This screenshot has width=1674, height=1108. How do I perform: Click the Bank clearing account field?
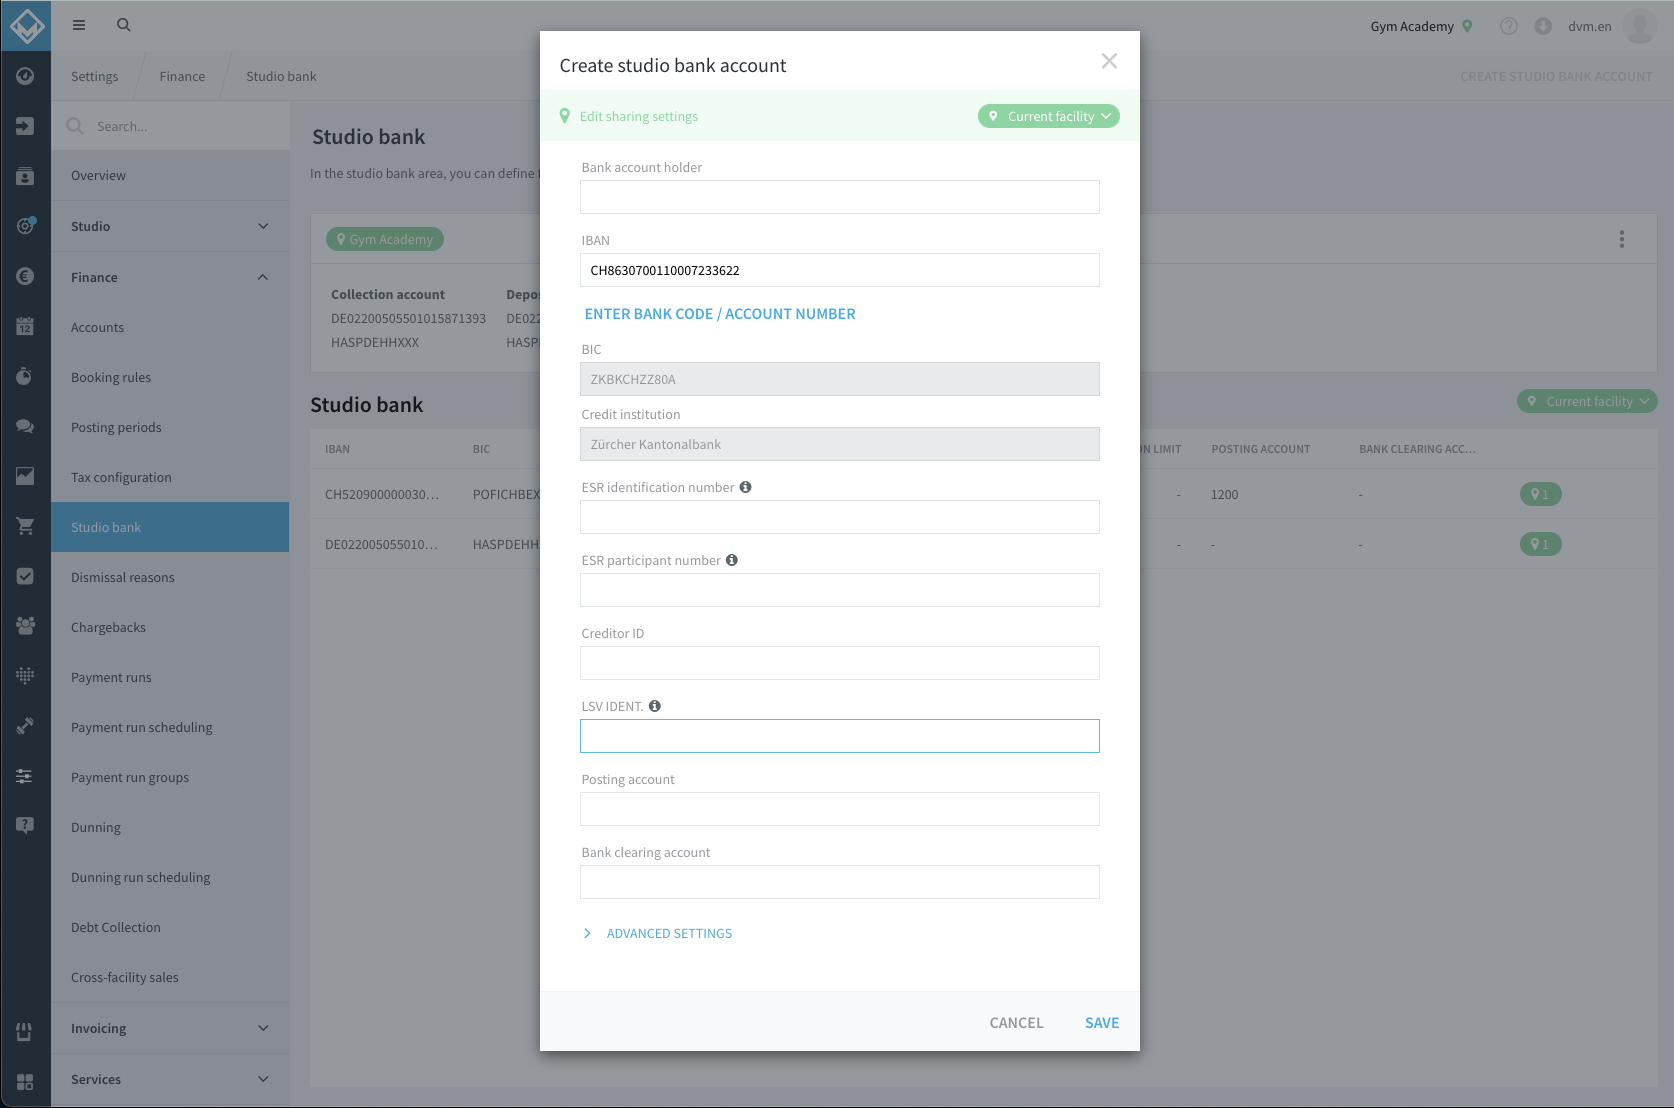point(840,882)
